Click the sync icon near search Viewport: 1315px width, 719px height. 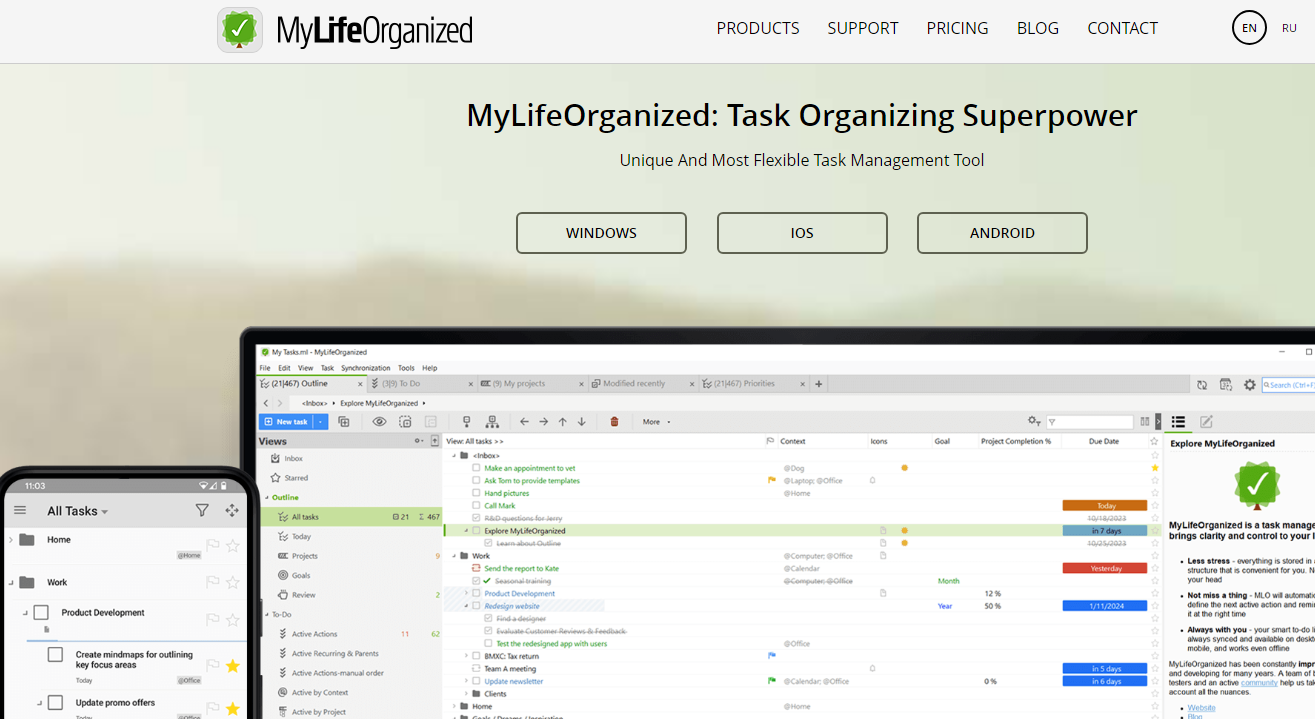coord(1202,385)
